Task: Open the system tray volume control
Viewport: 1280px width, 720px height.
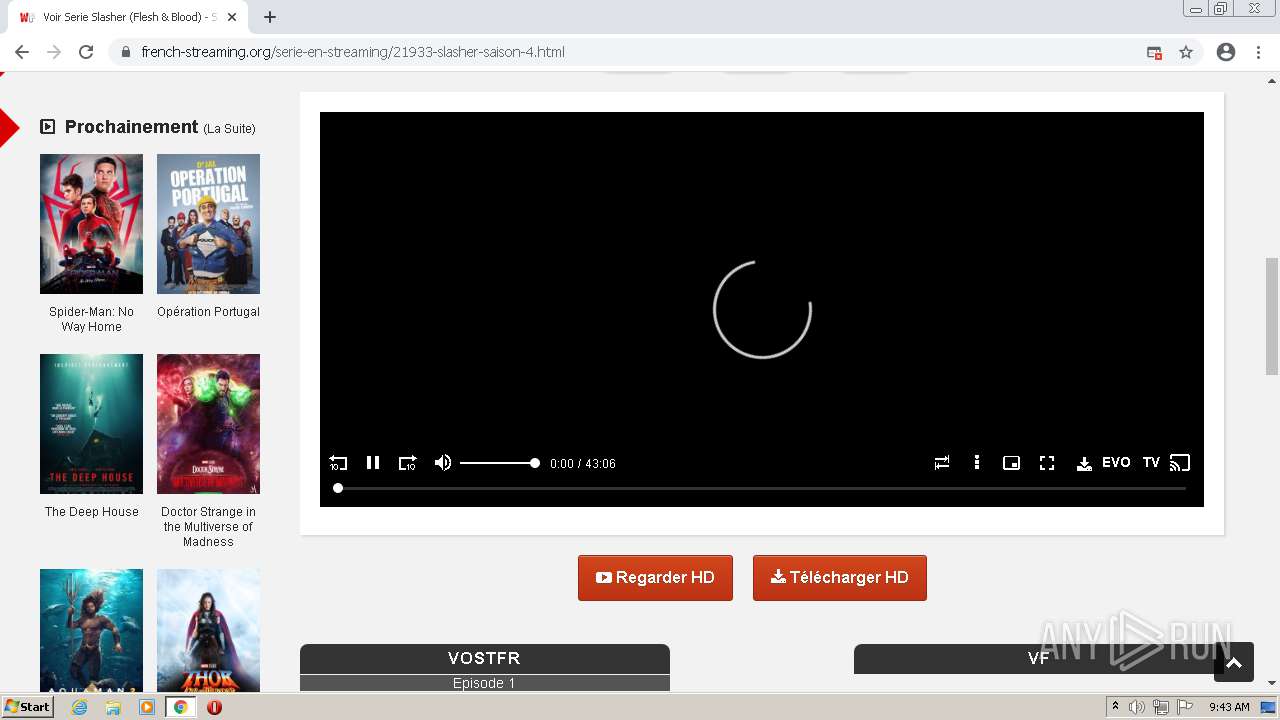Action: pyautogui.click(x=1137, y=707)
